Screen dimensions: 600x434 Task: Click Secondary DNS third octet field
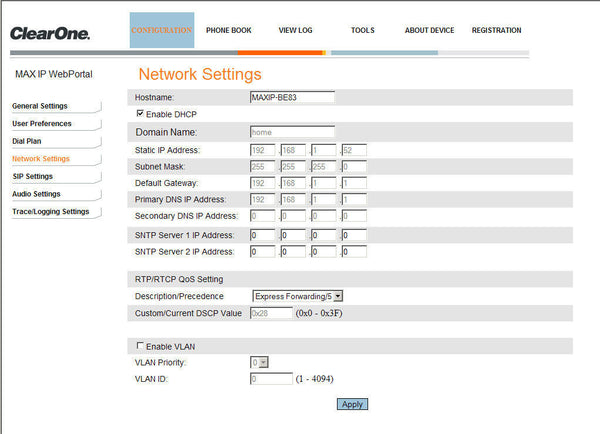[324, 216]
